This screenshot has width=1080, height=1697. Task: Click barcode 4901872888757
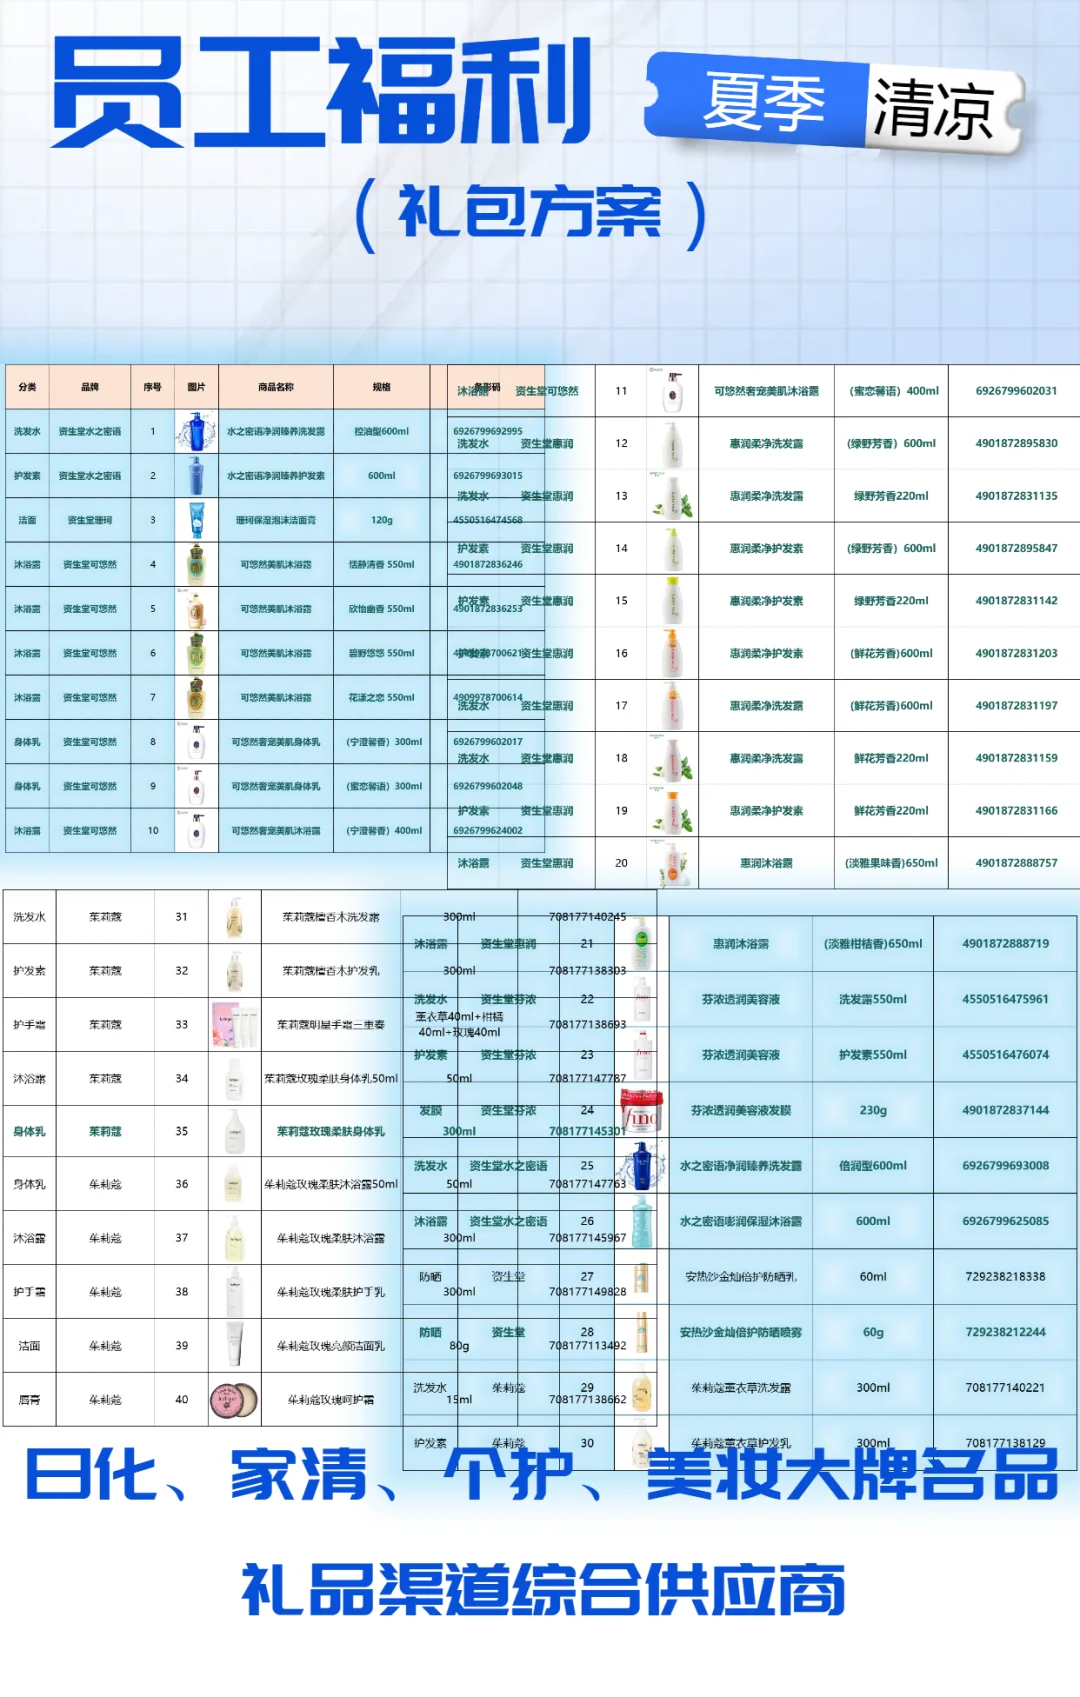point(1016,863)
